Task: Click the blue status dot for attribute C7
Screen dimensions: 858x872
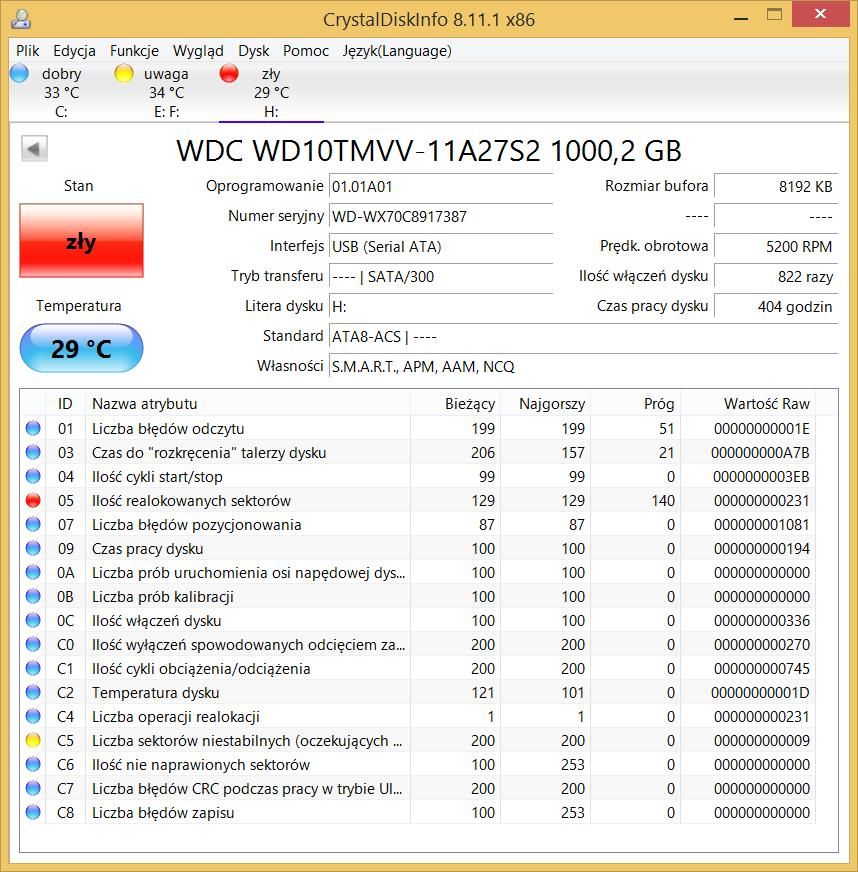Action: [33, 788]
